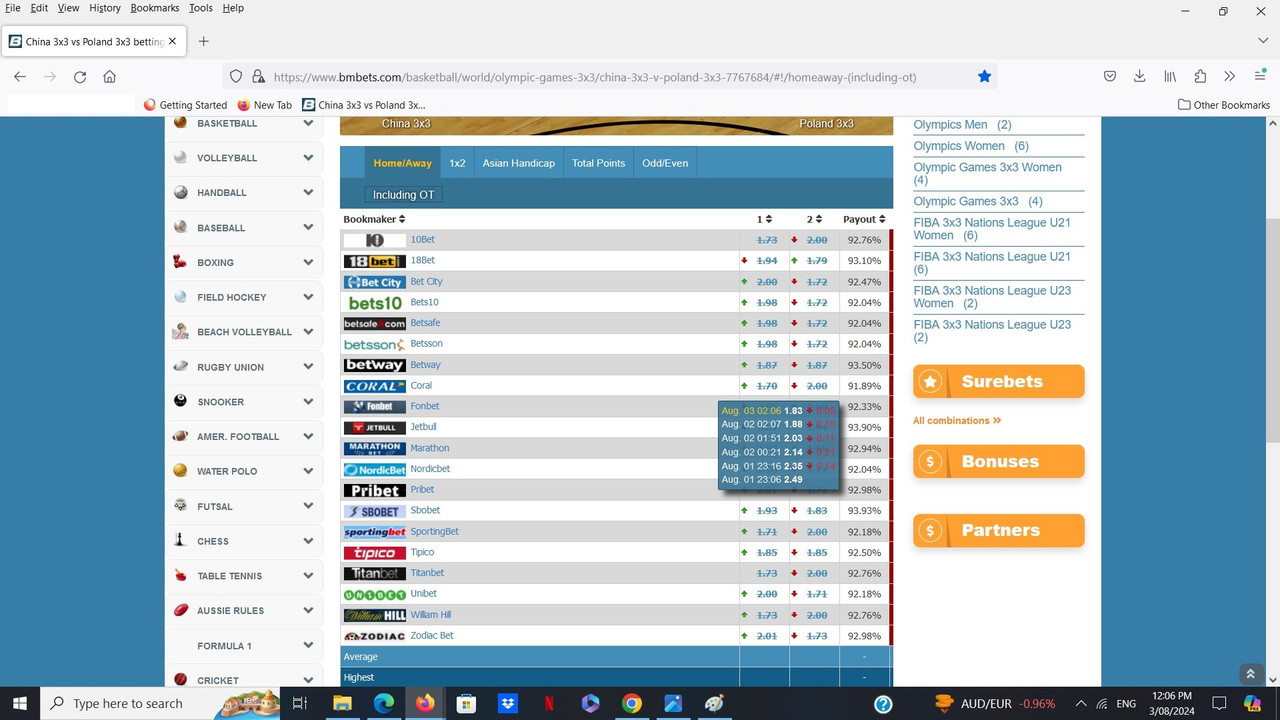The width and height of the screenshot is (1280, 720).
Task: Switch to the Odd/Even tab
Action: 665,163
